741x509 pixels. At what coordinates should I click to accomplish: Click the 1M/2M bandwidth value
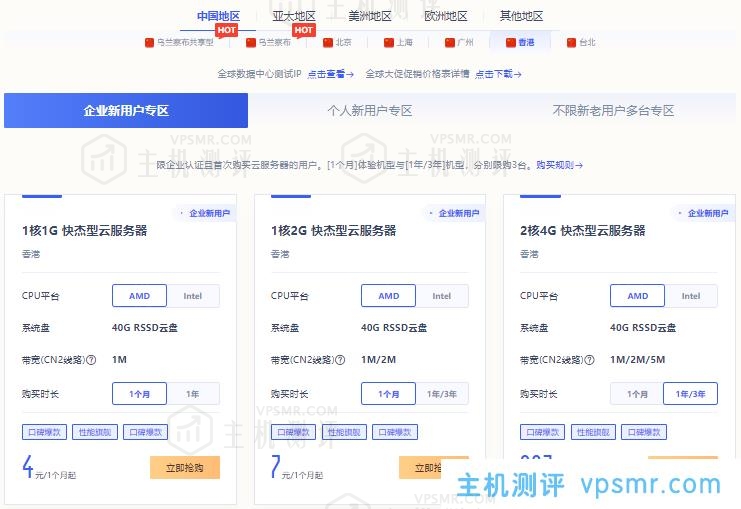(379, 360)
